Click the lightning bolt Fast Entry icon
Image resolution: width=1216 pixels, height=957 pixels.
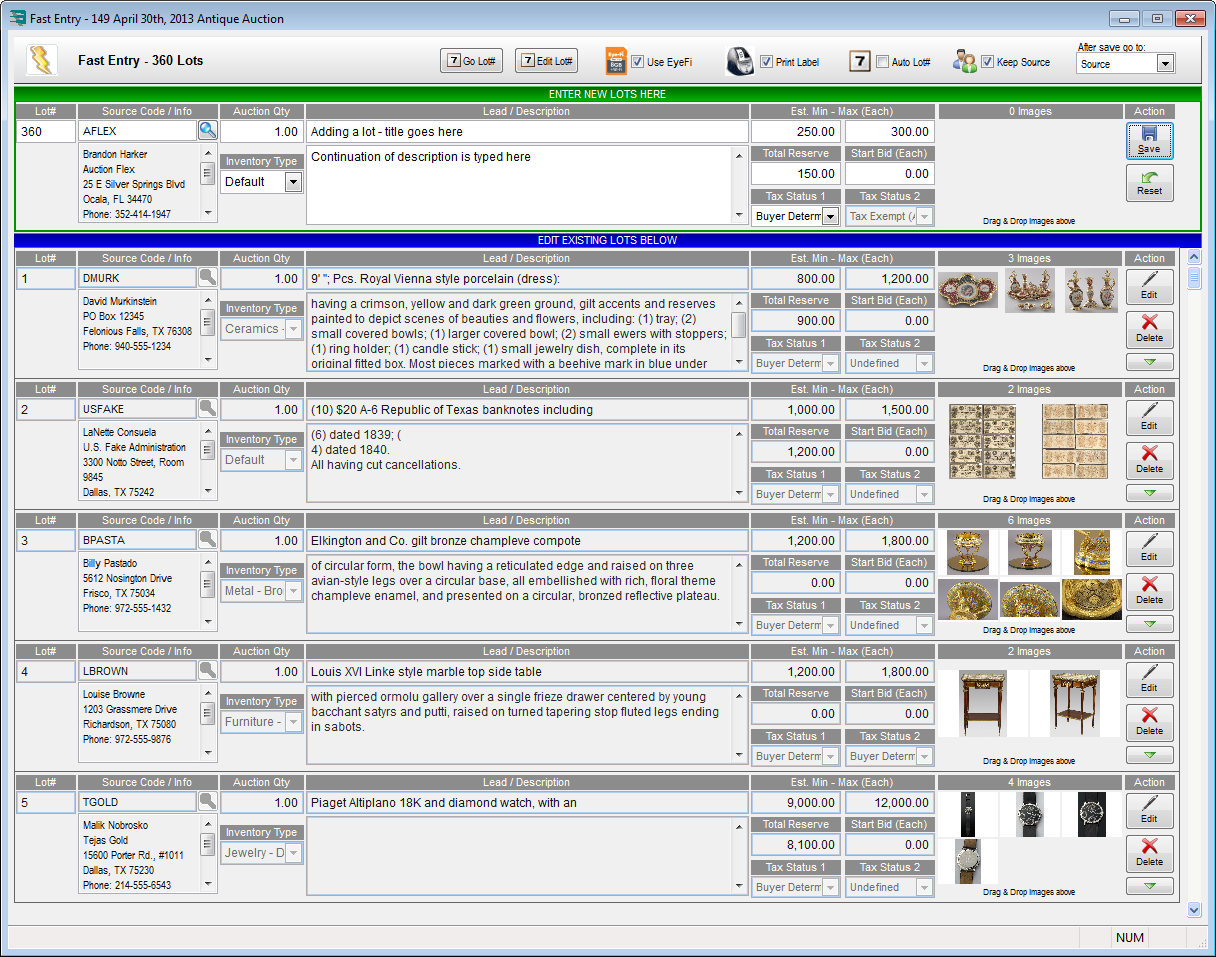[x=42, y=61]
